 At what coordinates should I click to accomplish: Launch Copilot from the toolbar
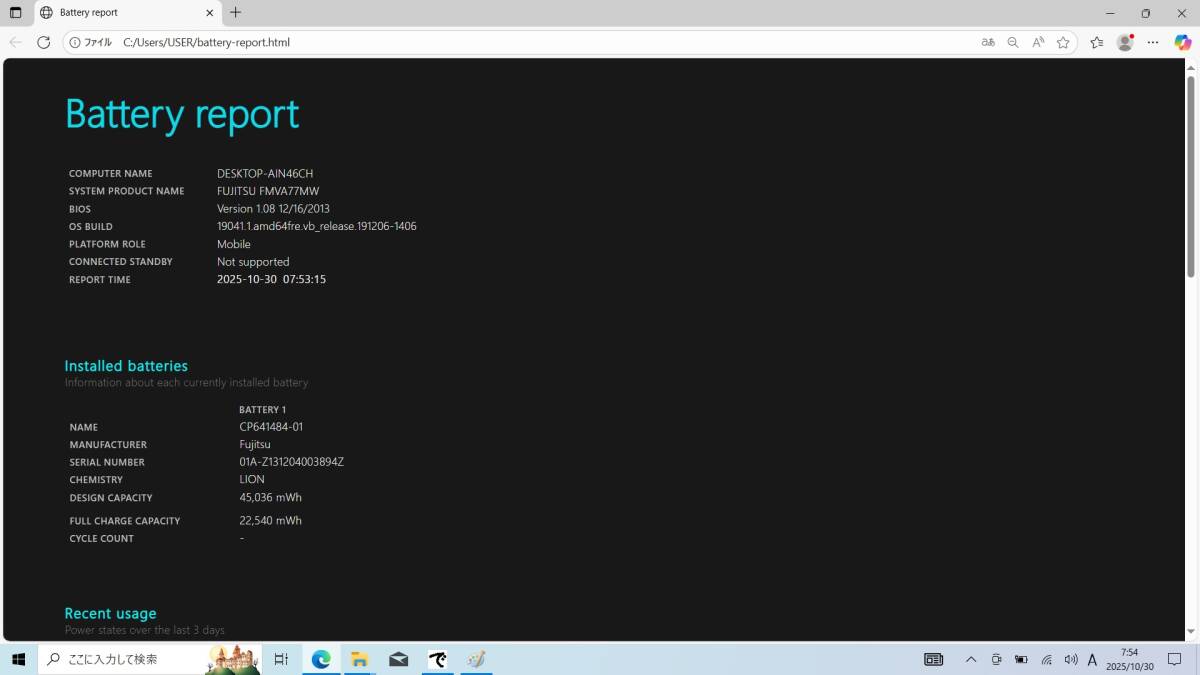click(1183, 42)
